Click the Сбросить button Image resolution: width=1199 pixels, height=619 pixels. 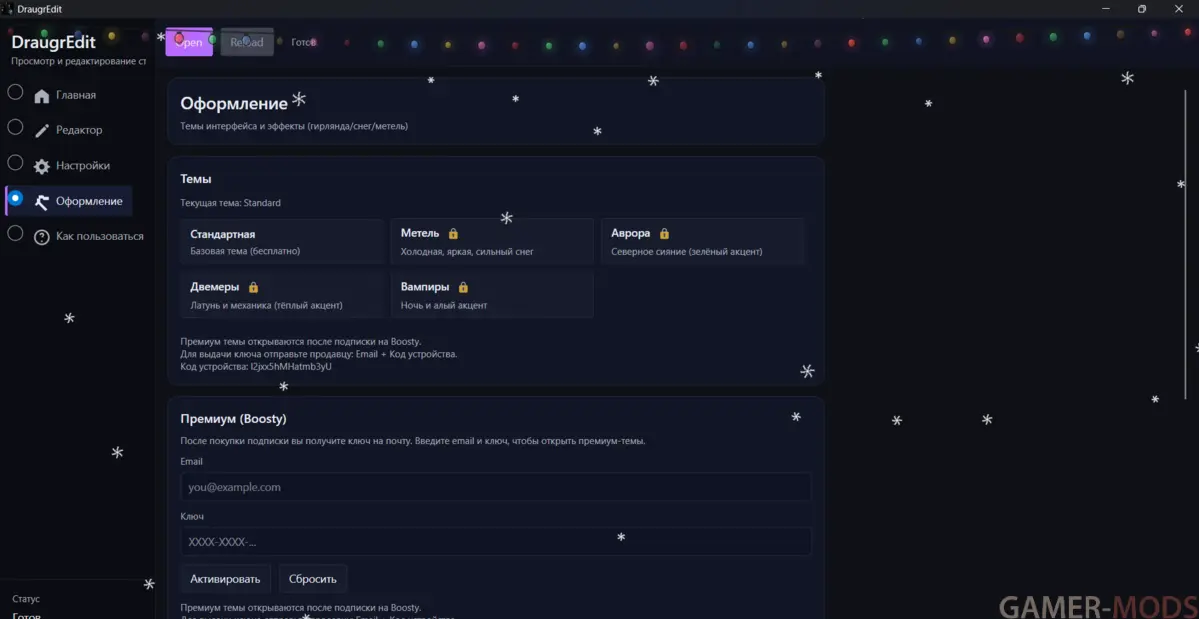[x=313, y=579]
